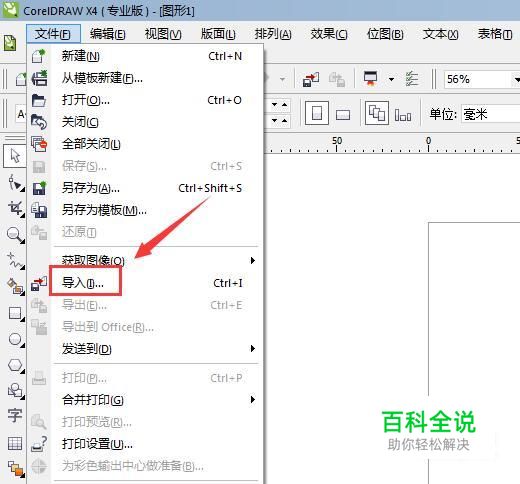The height and width of the screenshot is (484, 520).
Task: Open the 文件(F) menu
Action: click(53, 34)
